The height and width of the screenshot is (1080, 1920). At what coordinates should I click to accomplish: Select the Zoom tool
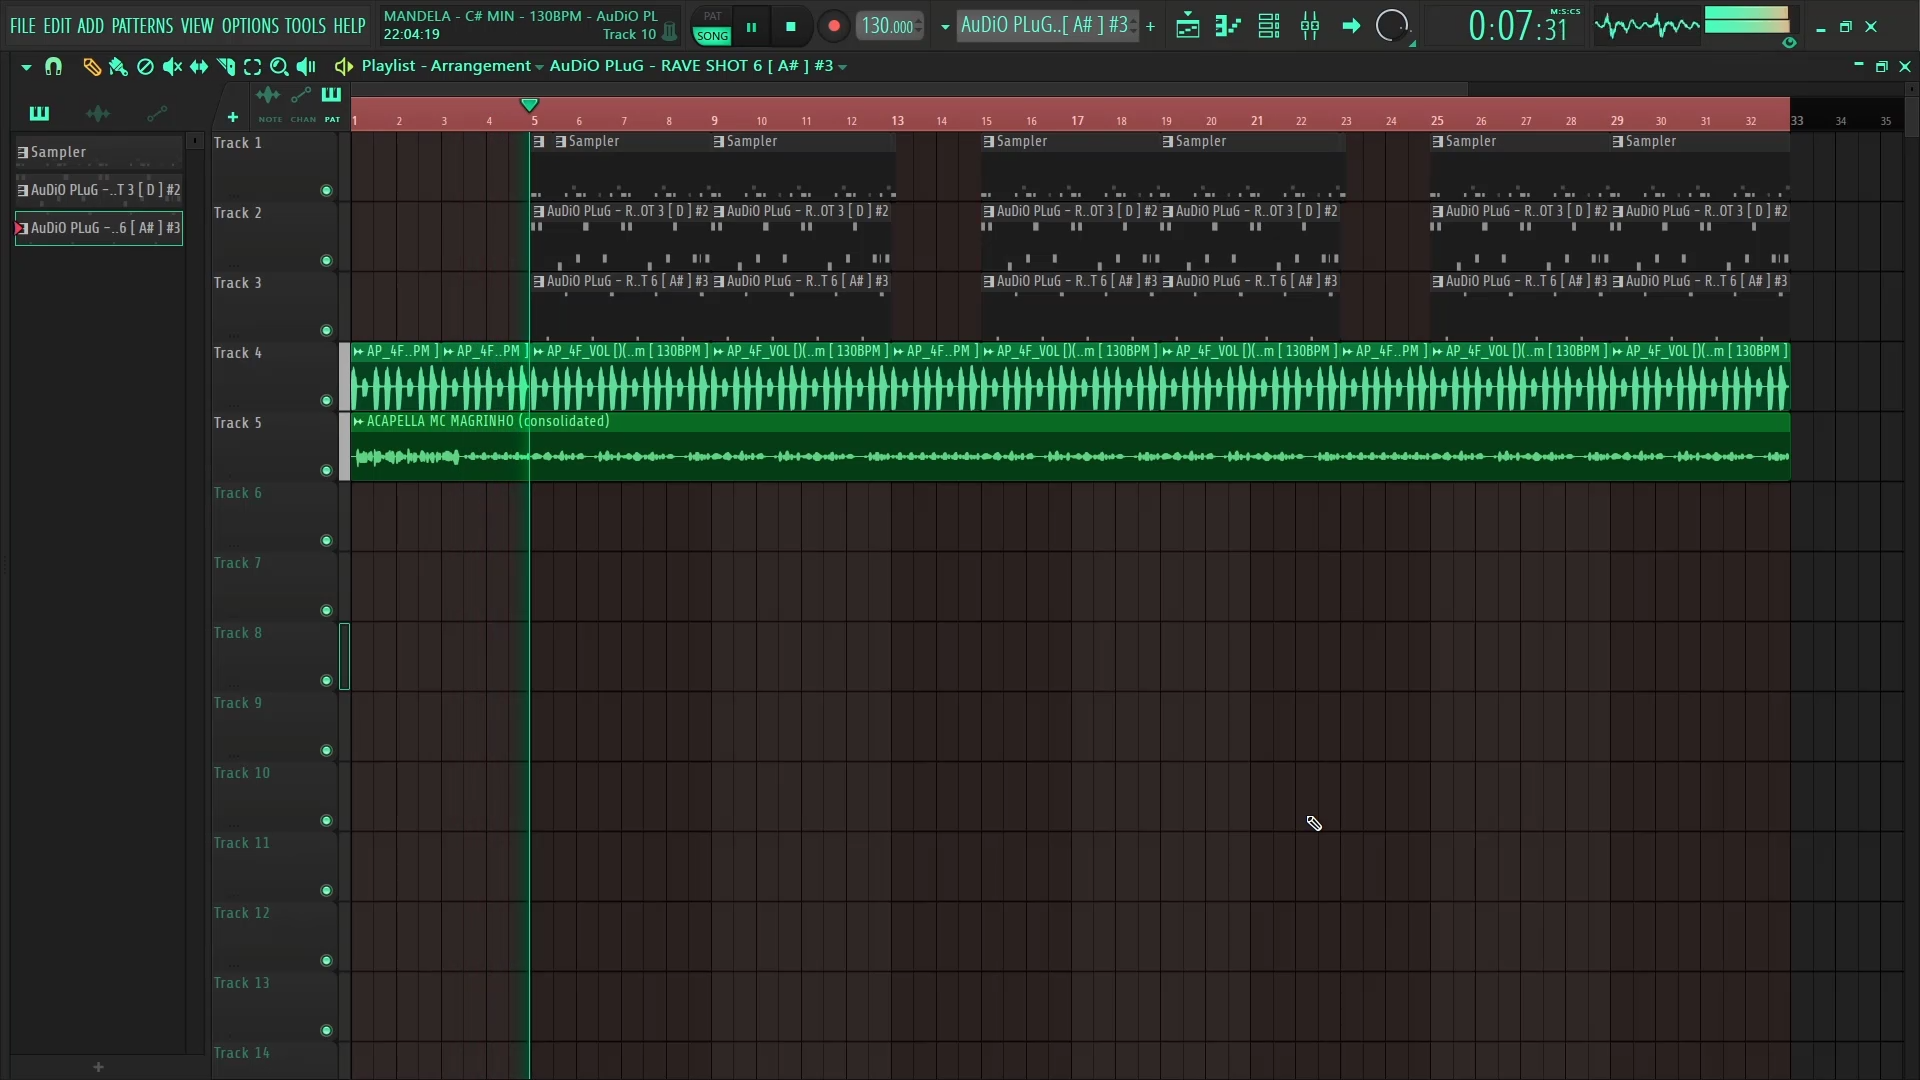pos(280,66)
